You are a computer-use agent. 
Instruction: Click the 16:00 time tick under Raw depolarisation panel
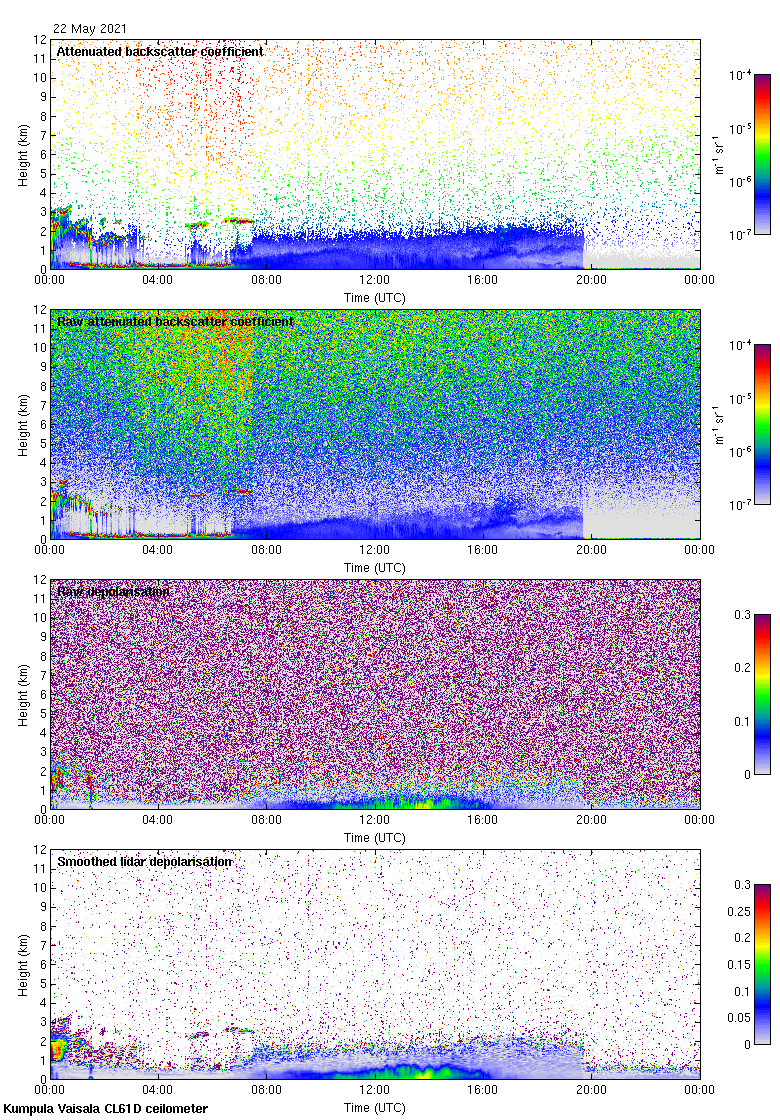click(x=483, y=819)
